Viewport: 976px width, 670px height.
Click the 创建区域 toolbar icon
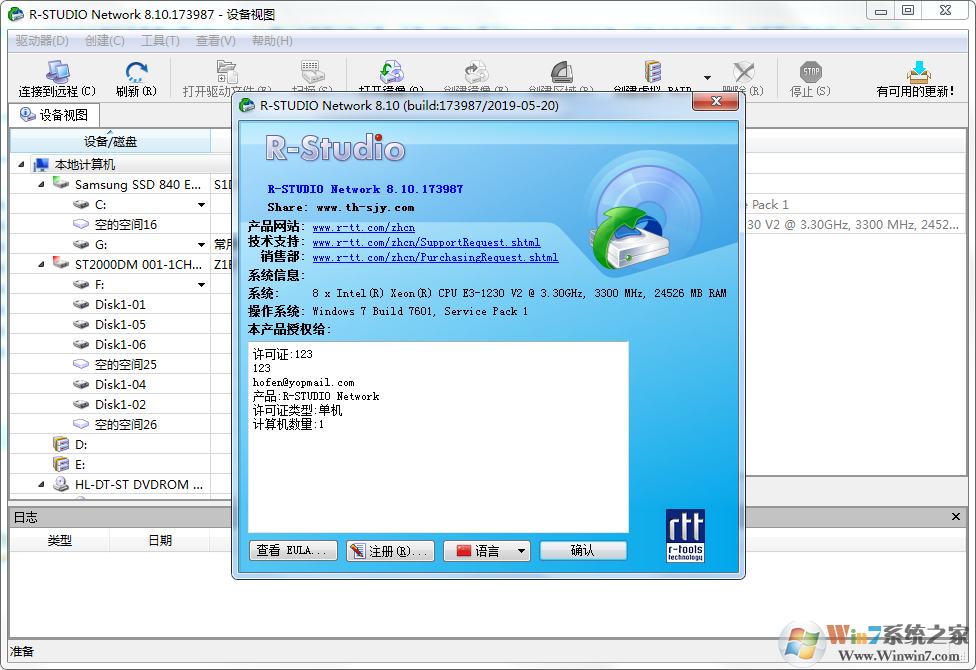[x=560, y=72]
